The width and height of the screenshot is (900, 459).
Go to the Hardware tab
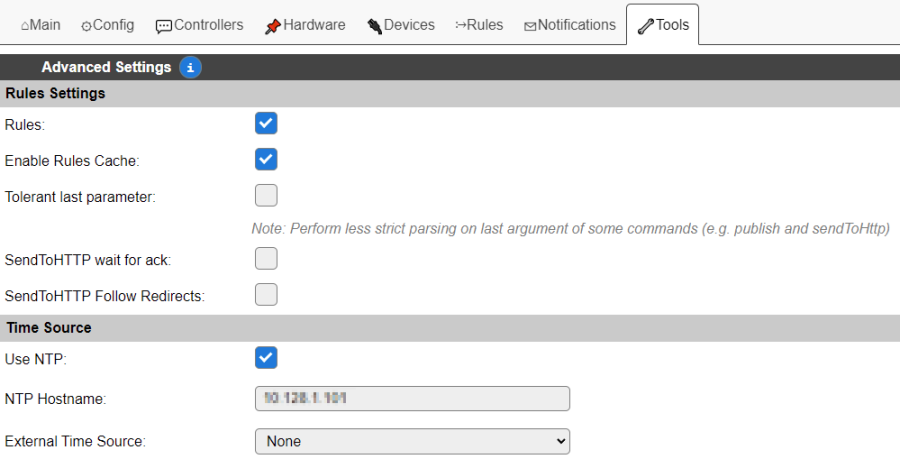tap(305, 25)
